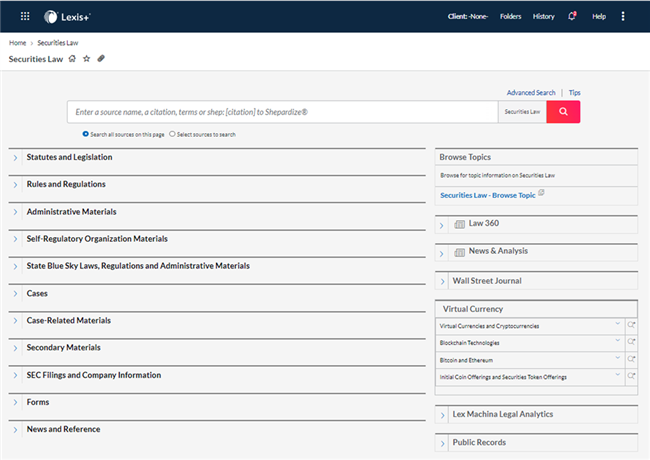650x460 pixels.
Task: Run search with red magnifier button
Action: pyautogui.click(x=563, y=111)
